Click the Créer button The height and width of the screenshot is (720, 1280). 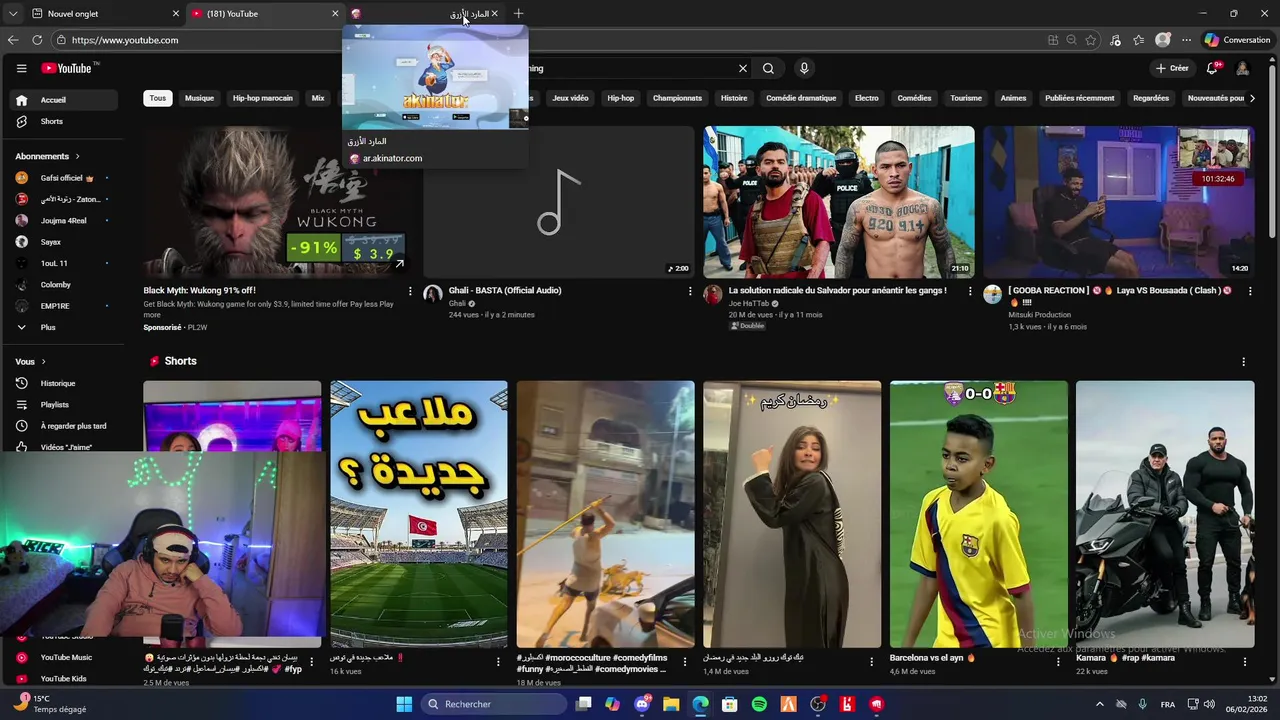(1172, 68)
